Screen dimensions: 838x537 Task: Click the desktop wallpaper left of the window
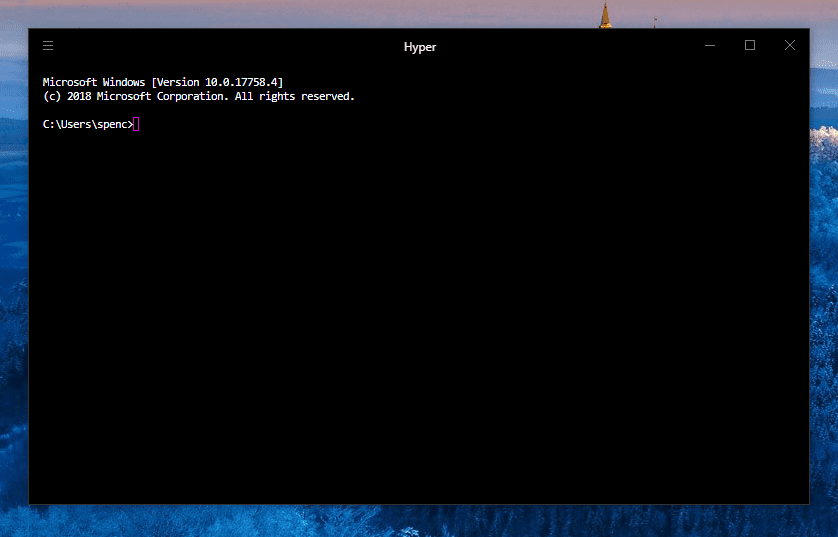13,300
